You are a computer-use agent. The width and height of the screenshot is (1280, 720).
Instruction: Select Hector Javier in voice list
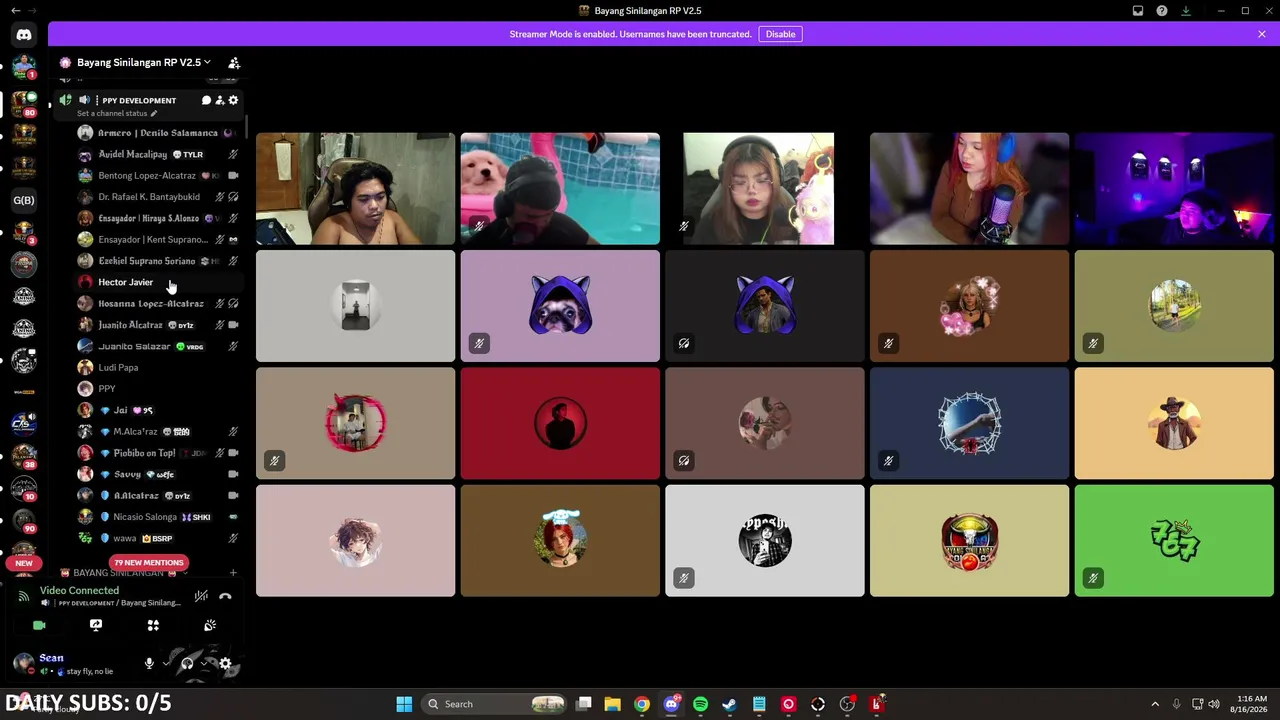[158, 282]
